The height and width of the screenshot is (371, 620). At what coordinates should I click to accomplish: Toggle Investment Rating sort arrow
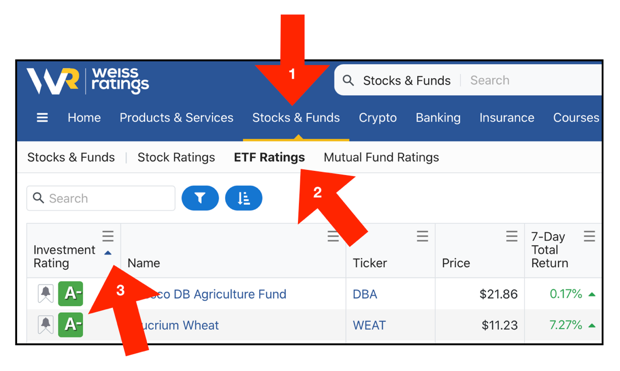pos(108,253)
